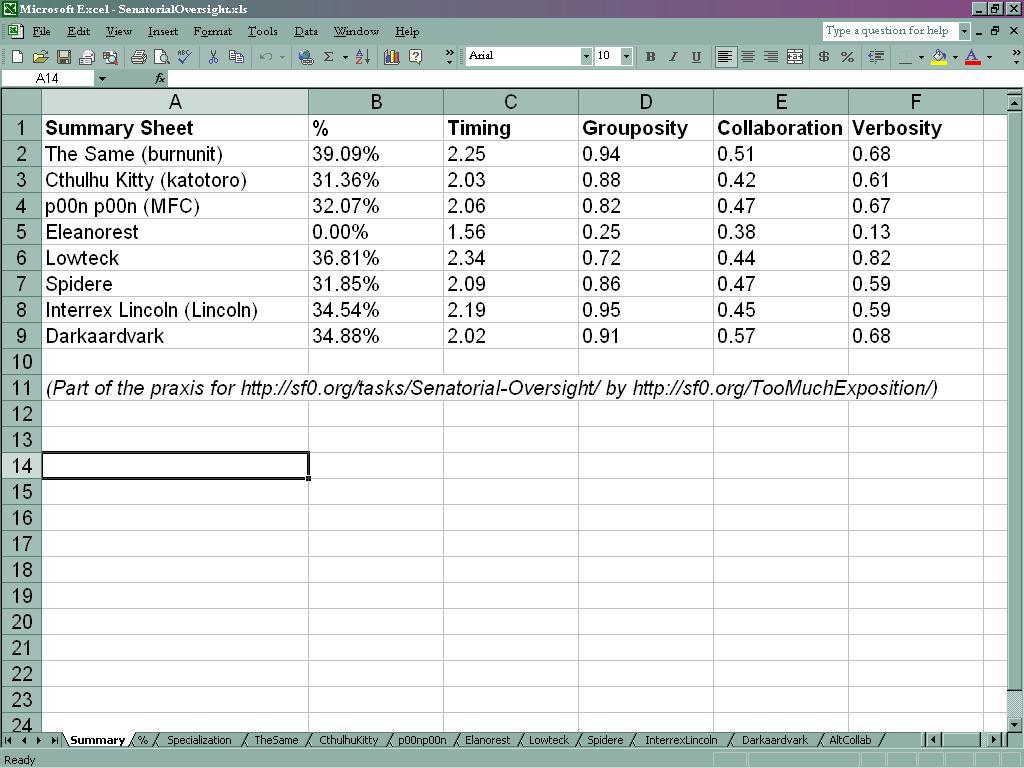The width and height of the screenshot is (1024, 768).
Task: Open the Format menu
Action: tap(212, 31)
